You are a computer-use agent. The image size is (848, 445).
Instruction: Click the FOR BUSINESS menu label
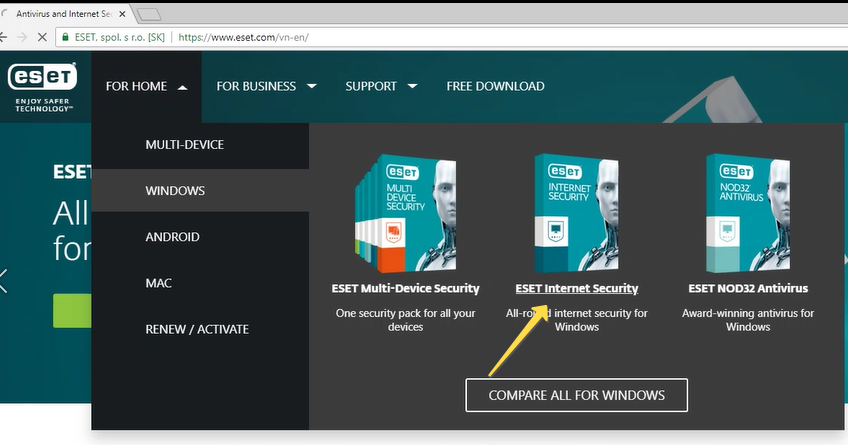click(256, 86)
